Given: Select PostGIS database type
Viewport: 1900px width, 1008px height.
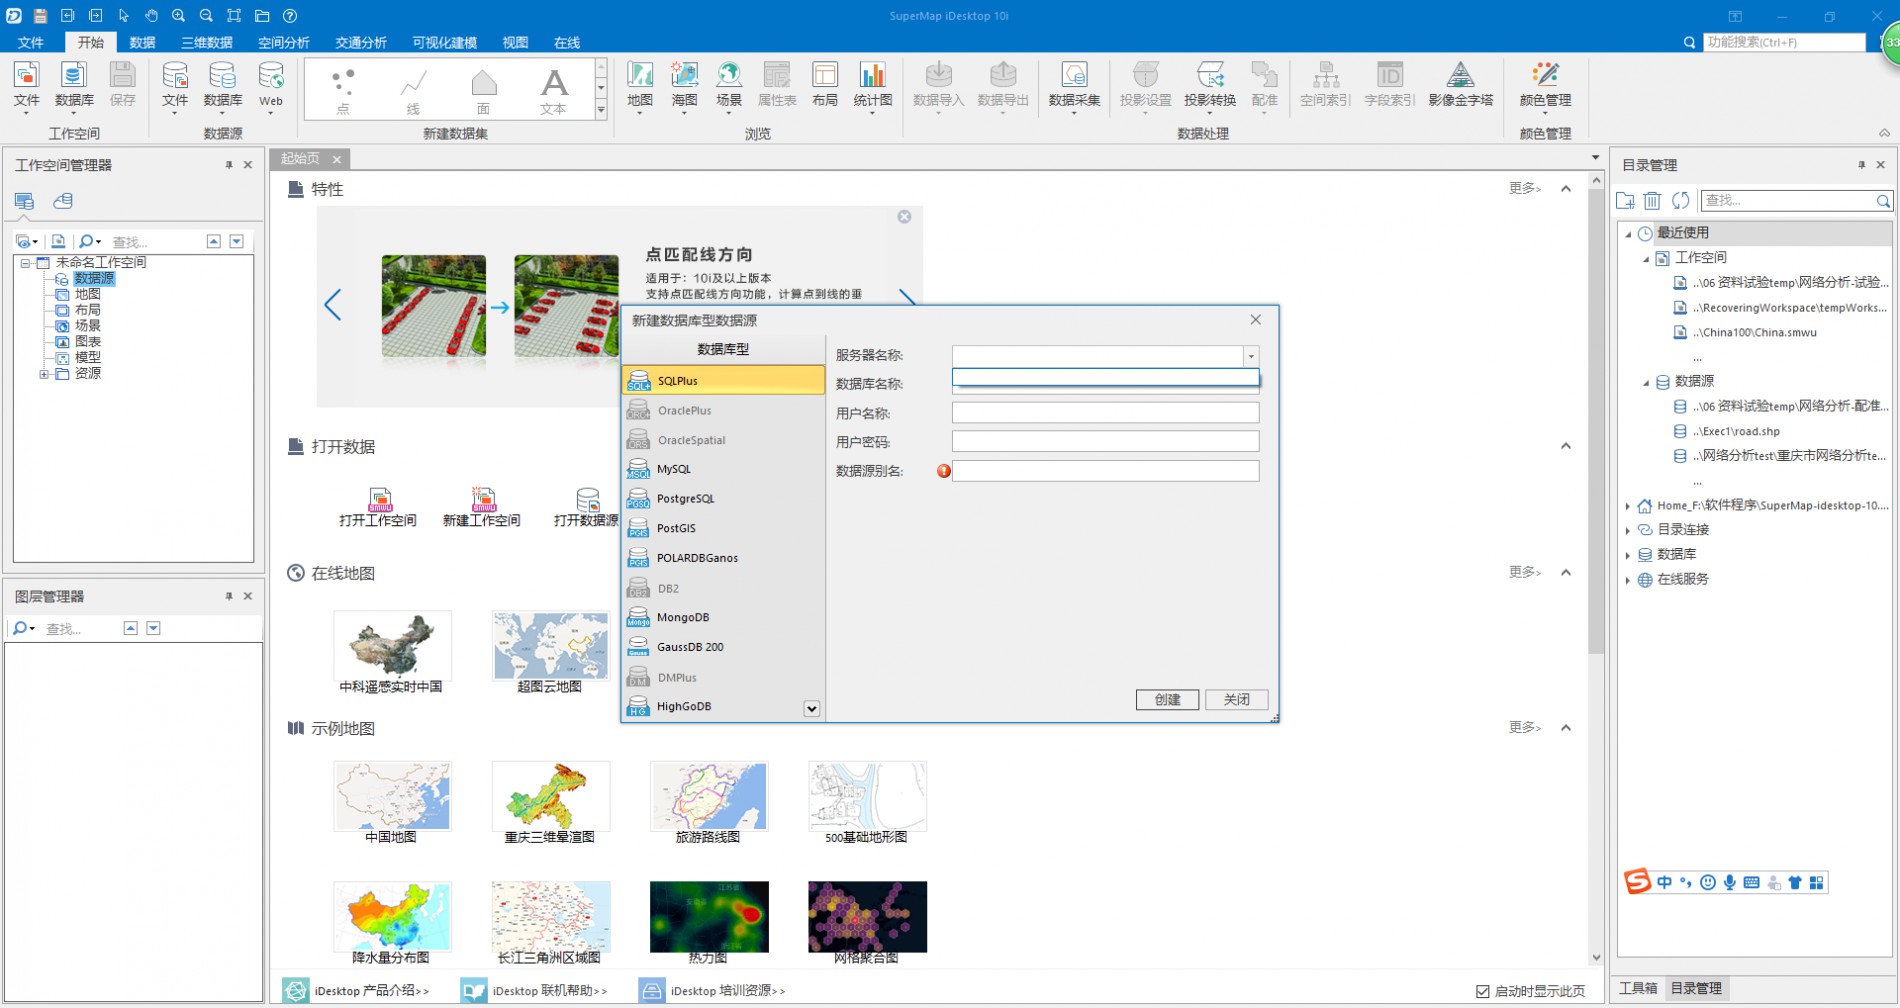Looking at the screenshot, I should [723, 528].
